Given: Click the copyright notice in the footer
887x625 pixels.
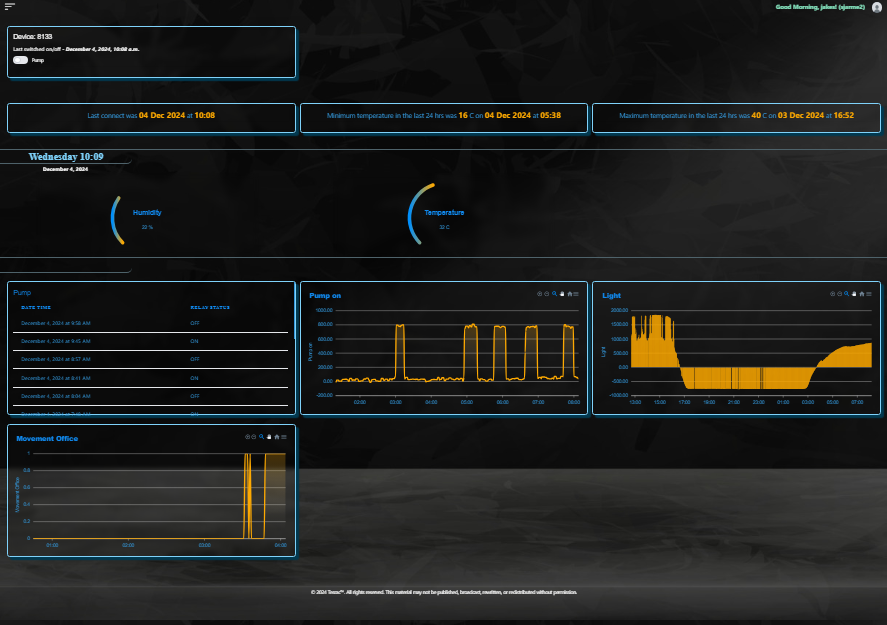Looking at the screenshot, I should [444, 592].
